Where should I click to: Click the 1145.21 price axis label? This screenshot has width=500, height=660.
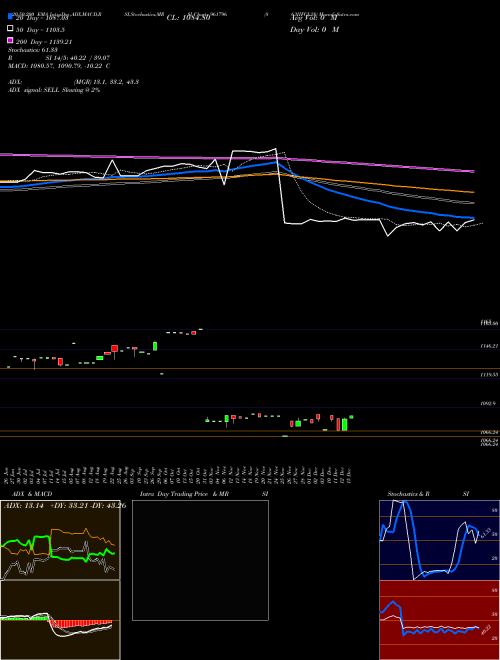pyautogui.click(x=489, y=346)
